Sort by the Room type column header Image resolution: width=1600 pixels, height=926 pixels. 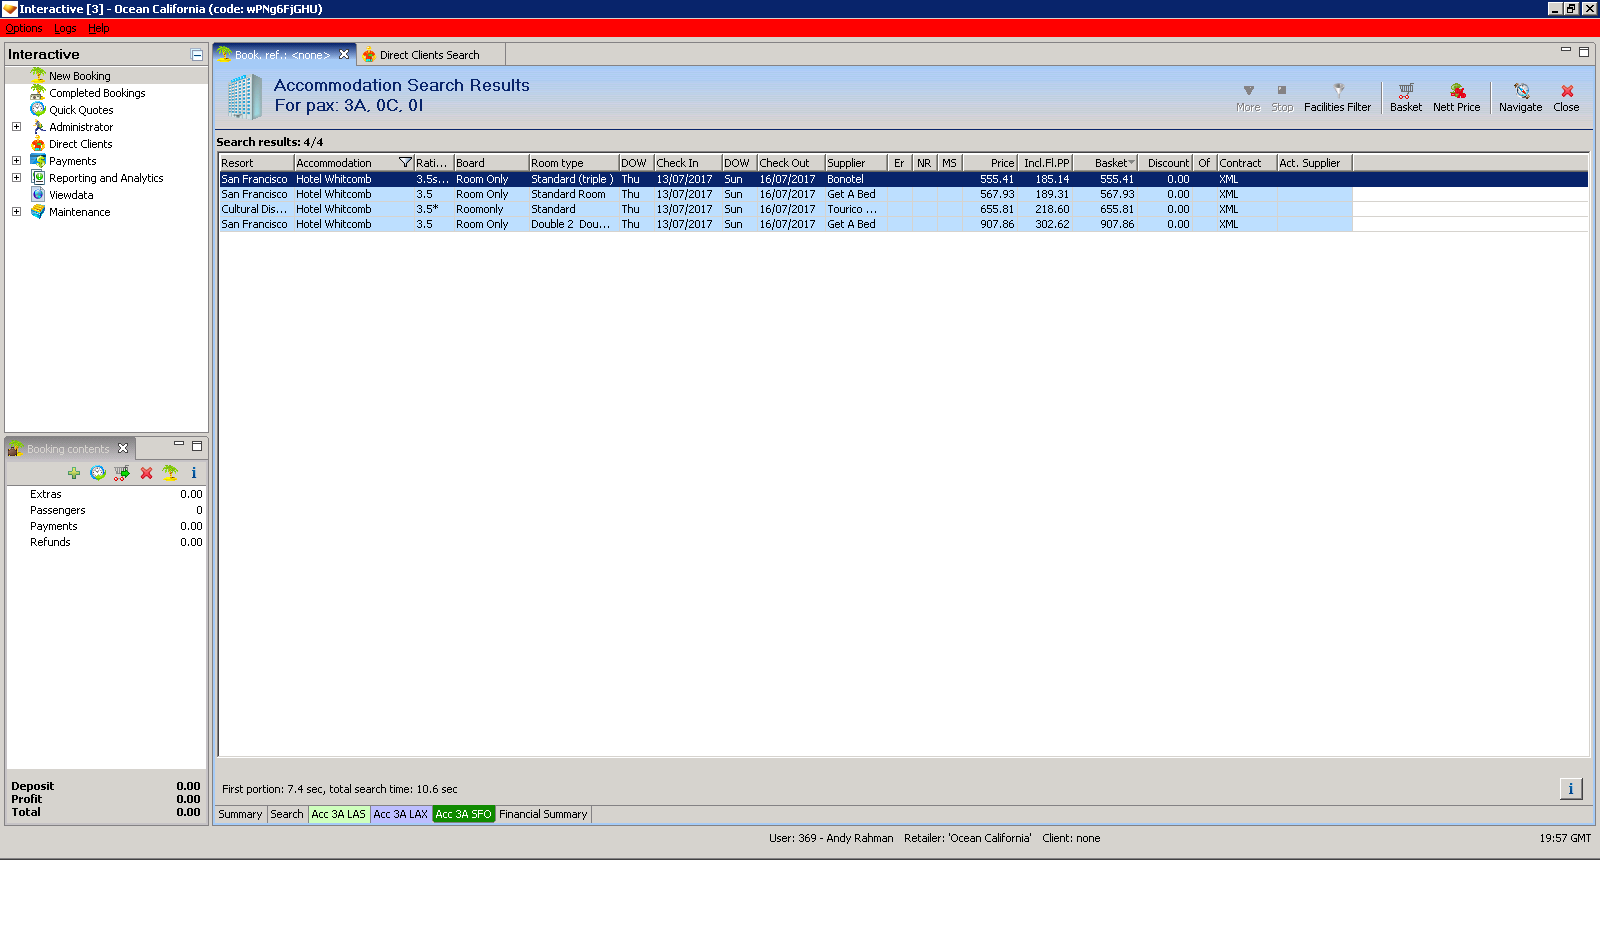pyautogui.click(x=573, y=163)
